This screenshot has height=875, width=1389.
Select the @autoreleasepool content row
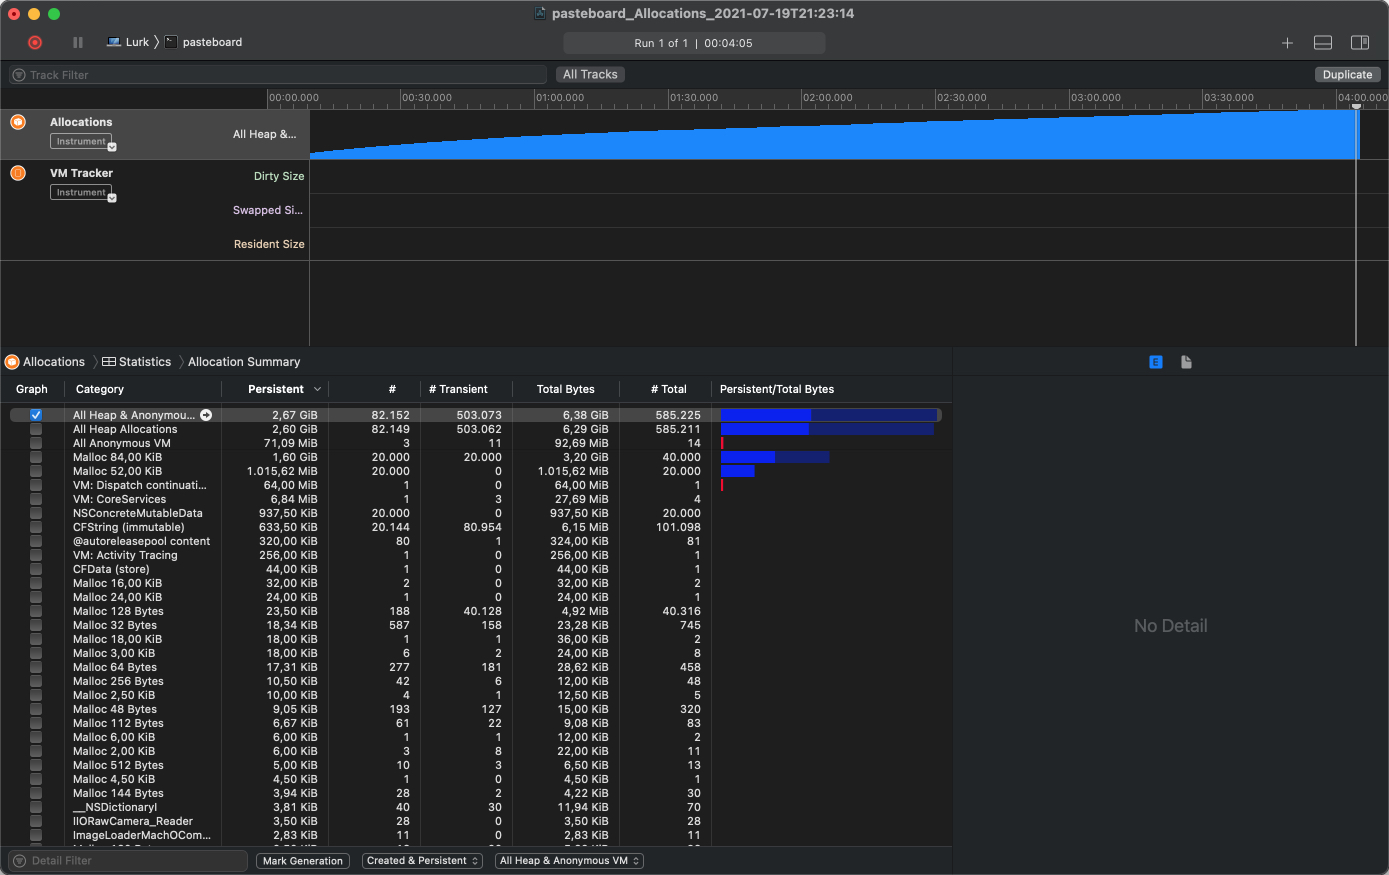click(475, 541)
